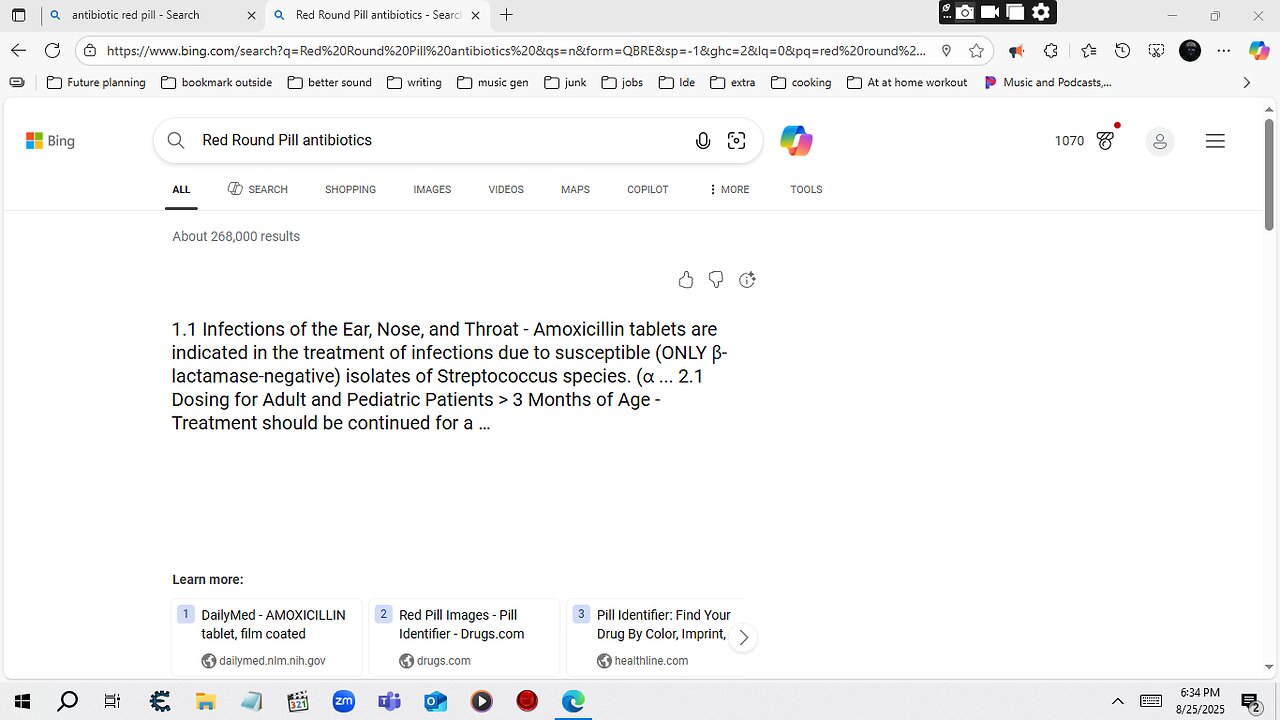Go back with browser back arrow
Viewport: 1280px width, 720px height.
(x=18, y=50)
